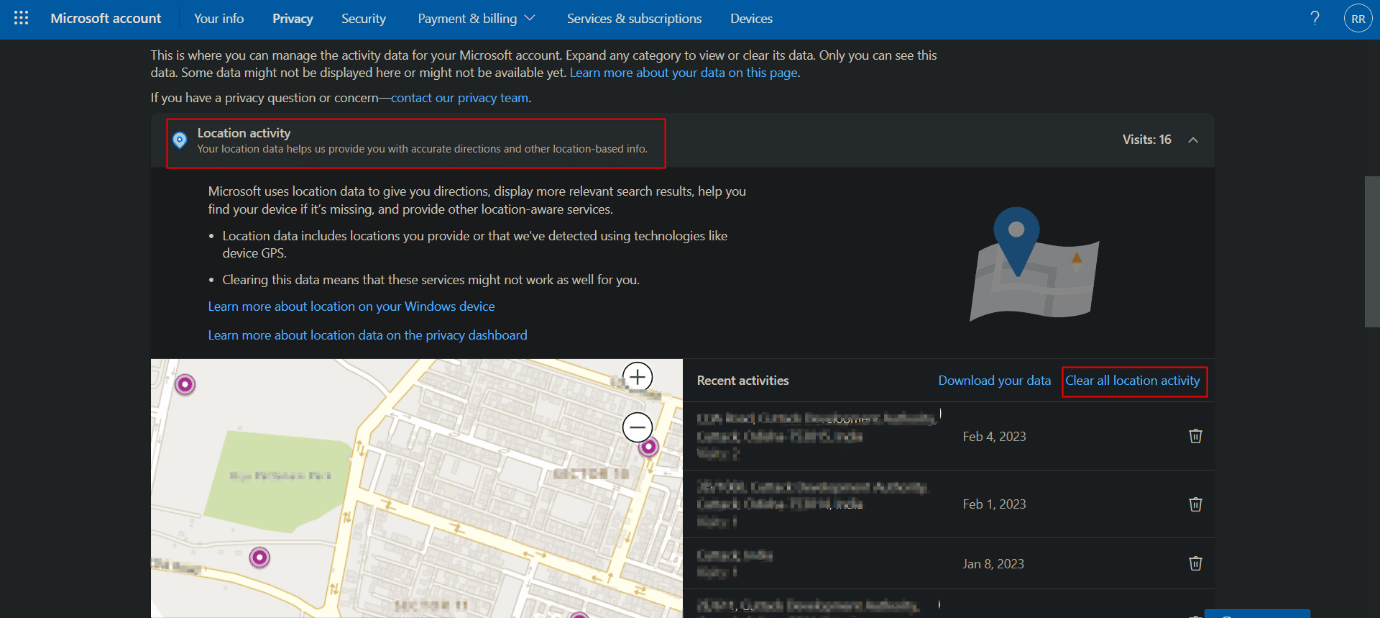Image resolution: width=1380 pixels, height=618 pixels.
Task: Switch to the Security tab
Action: coord(363,18)
